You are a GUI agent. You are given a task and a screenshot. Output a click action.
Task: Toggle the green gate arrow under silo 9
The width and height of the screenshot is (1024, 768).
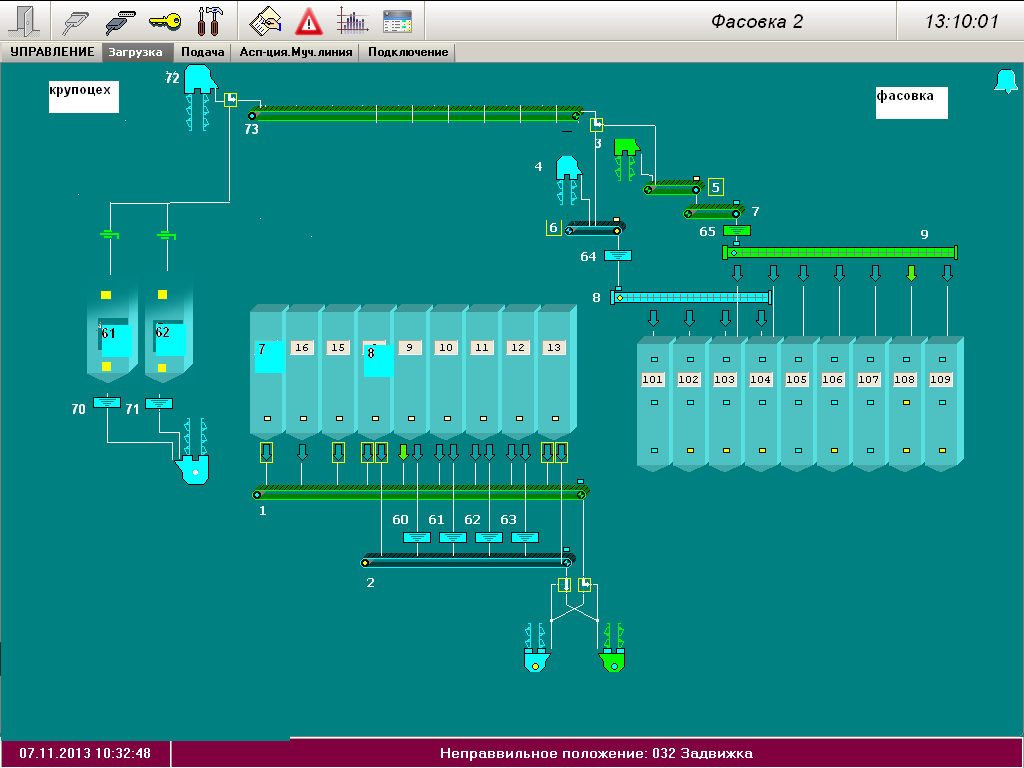point(403,452)
